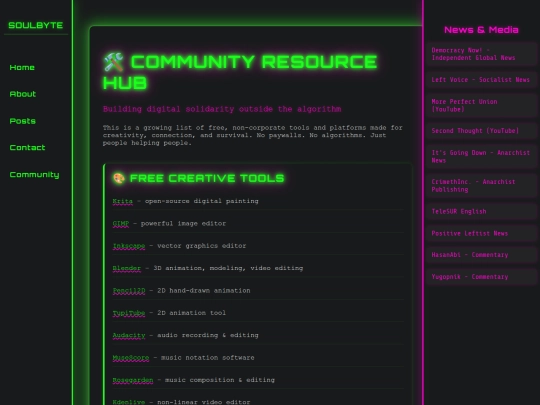Open the Rosegarden link

133,380
